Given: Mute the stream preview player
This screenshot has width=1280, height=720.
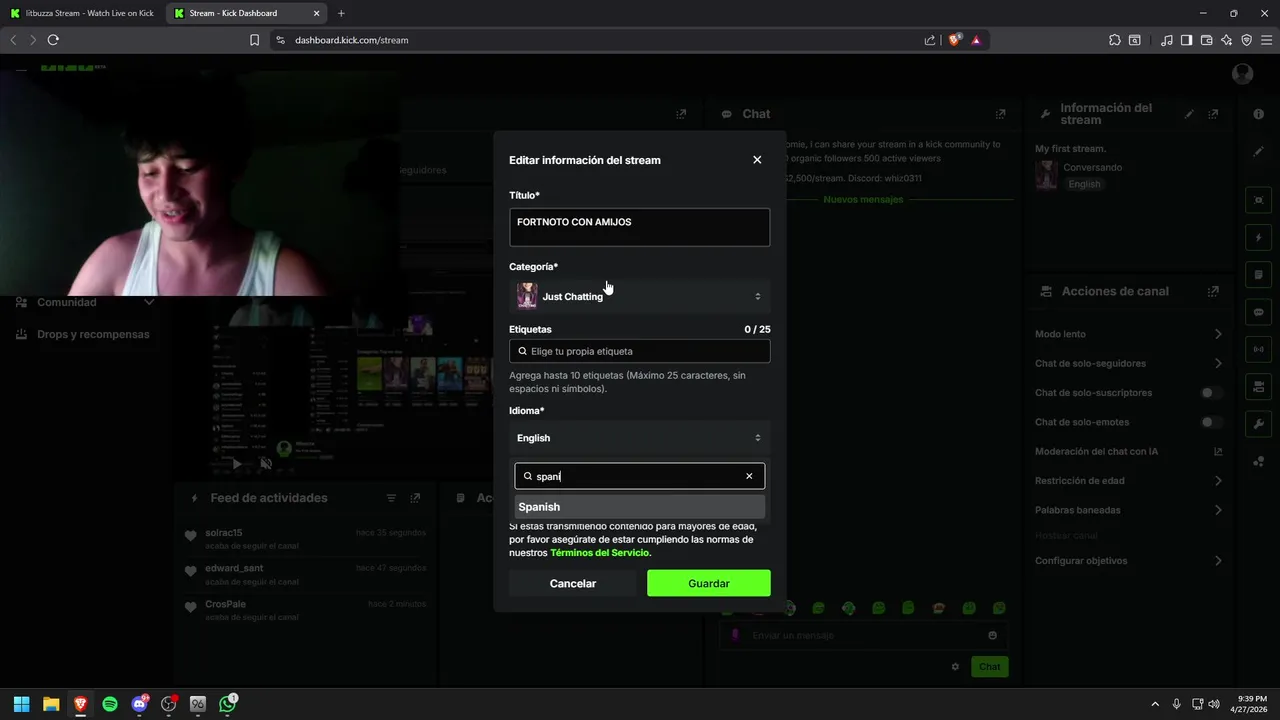Looking at the screenshot, I should coord(266,463).
